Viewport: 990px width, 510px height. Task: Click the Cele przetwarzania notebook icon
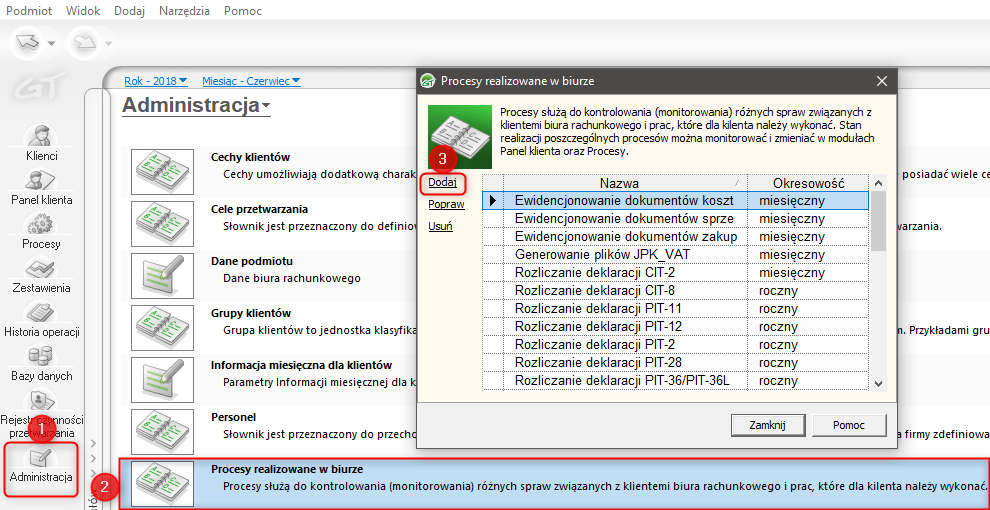click(162, 223)
